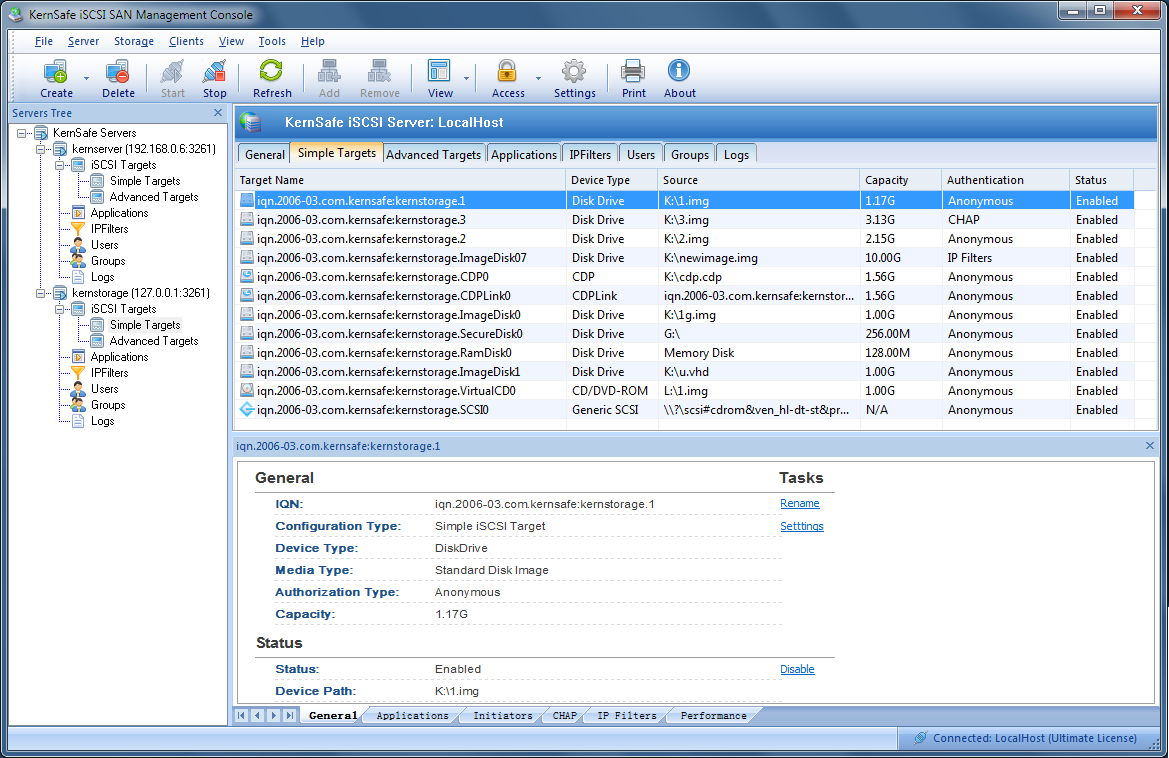Go to first detail tab arrow
Screen dimensions: 1169x758
pyautogui.click(x=242, y=716)
